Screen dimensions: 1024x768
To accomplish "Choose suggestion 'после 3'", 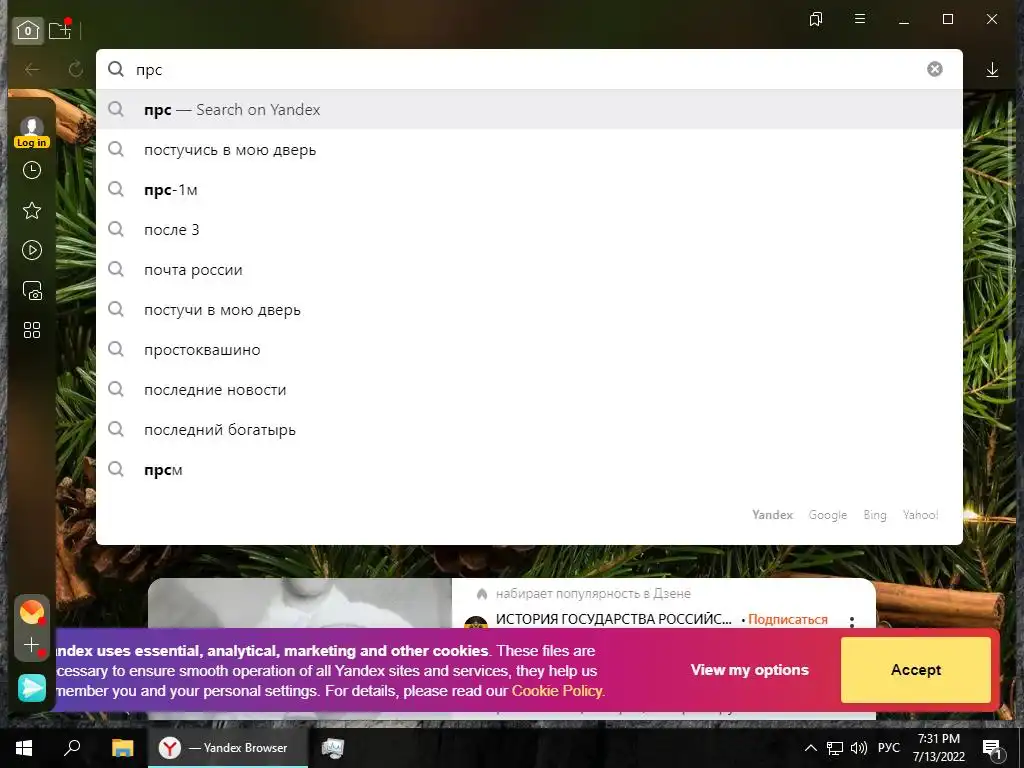I will [529, 230].
